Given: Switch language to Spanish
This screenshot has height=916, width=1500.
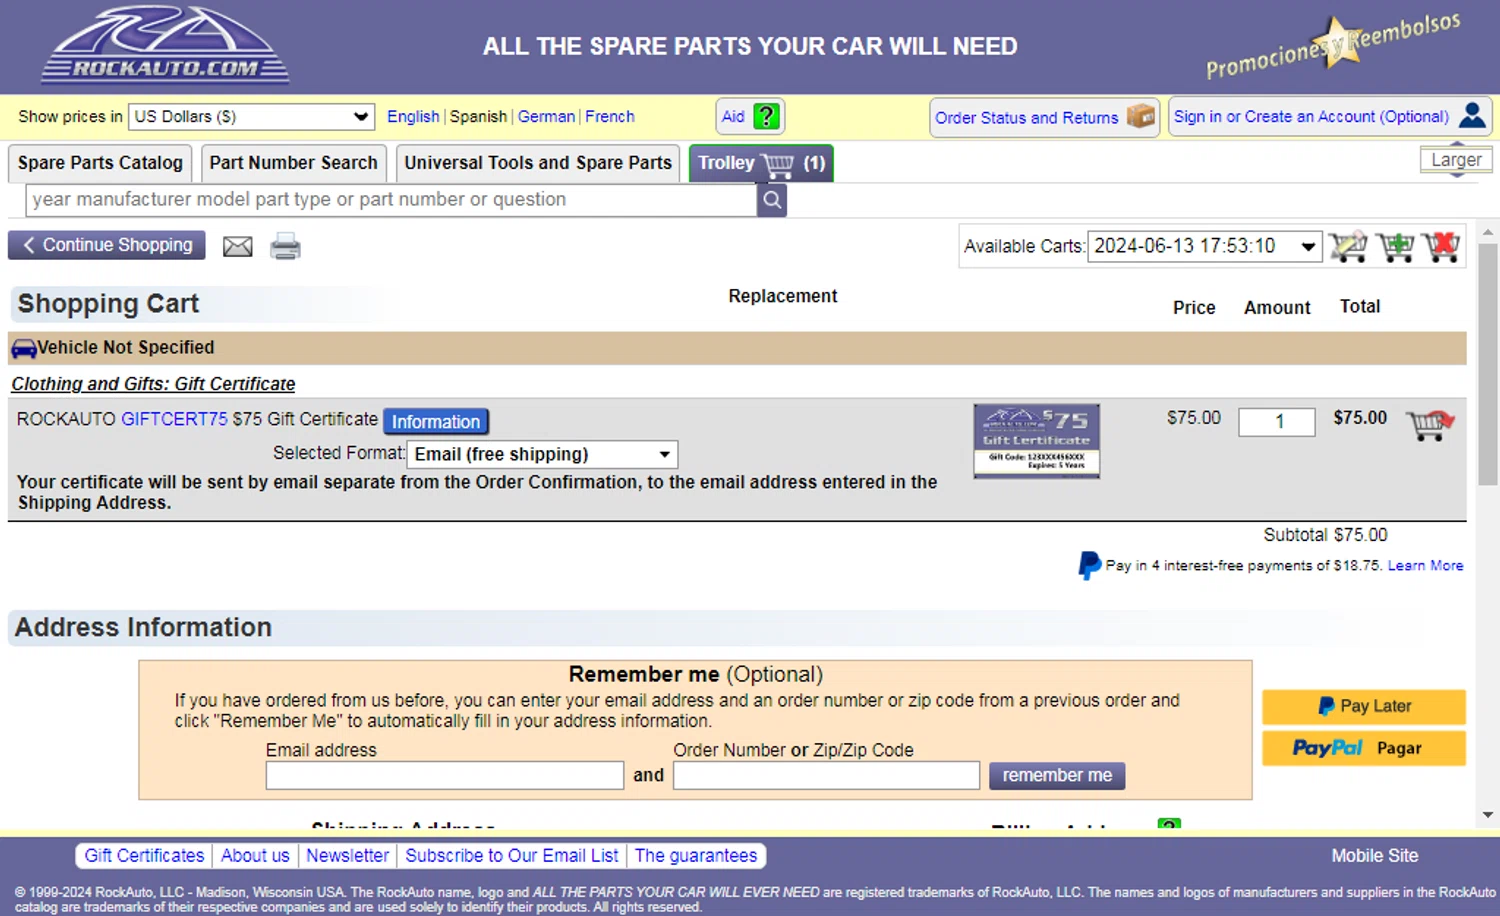Looking at the screenshot, I should tap(478, 117).
